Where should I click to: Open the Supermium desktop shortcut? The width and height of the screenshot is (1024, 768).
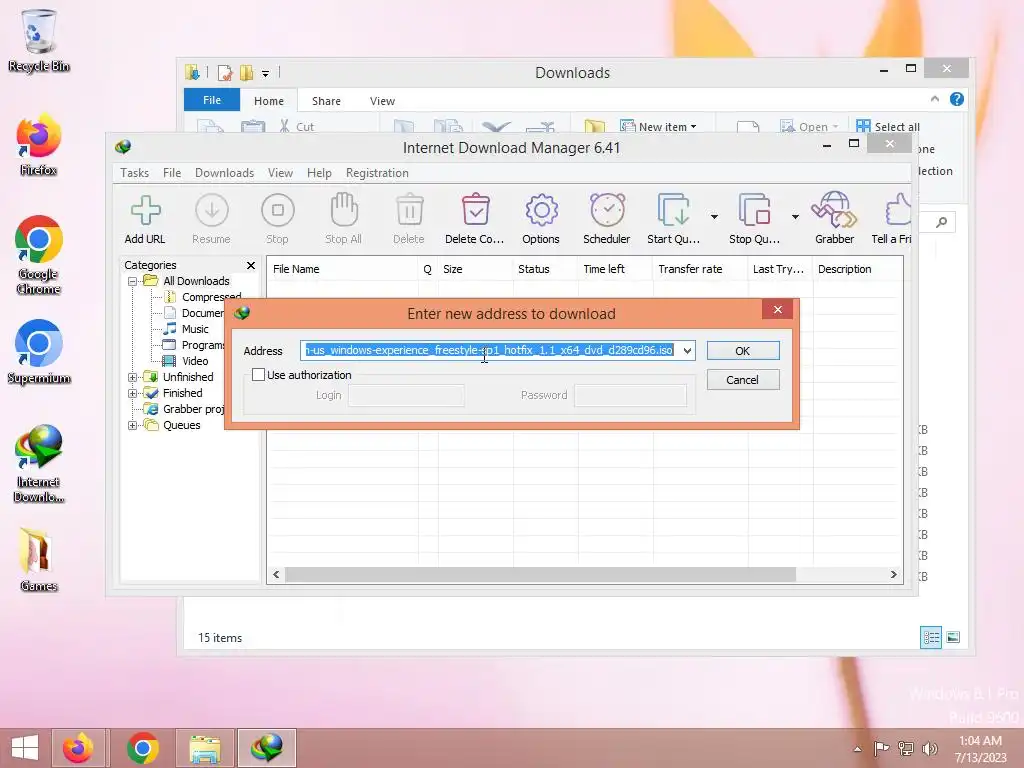click(39, 352)
